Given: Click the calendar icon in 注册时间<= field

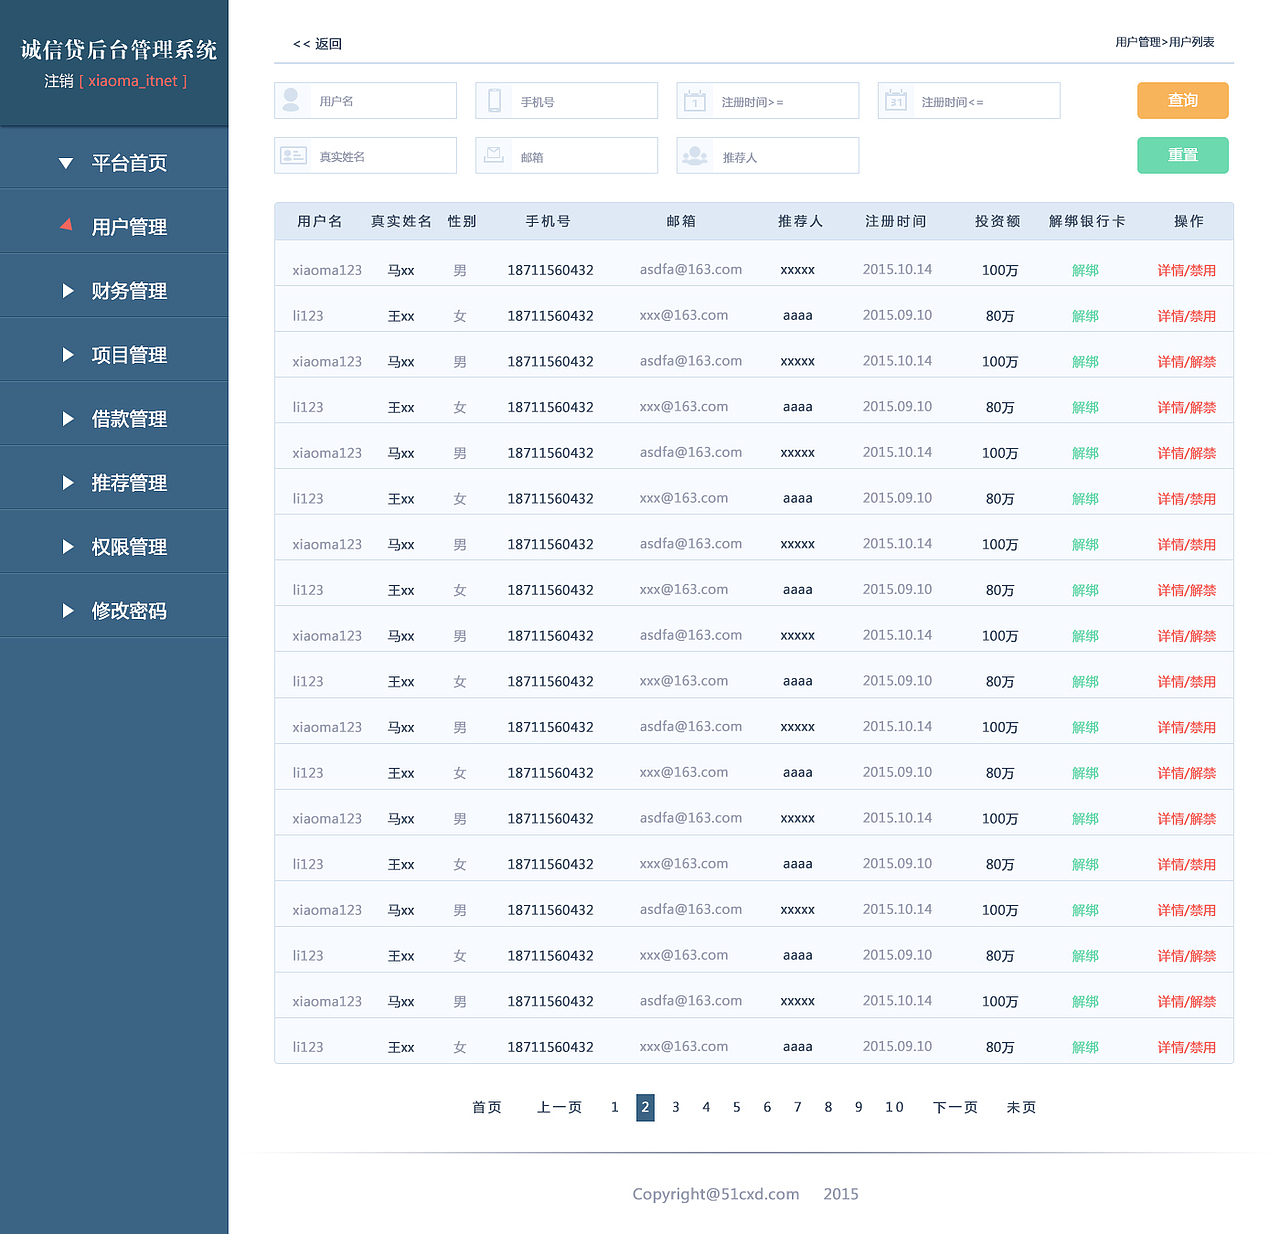Looking at the screenshot, I should (x=896, y=100).
